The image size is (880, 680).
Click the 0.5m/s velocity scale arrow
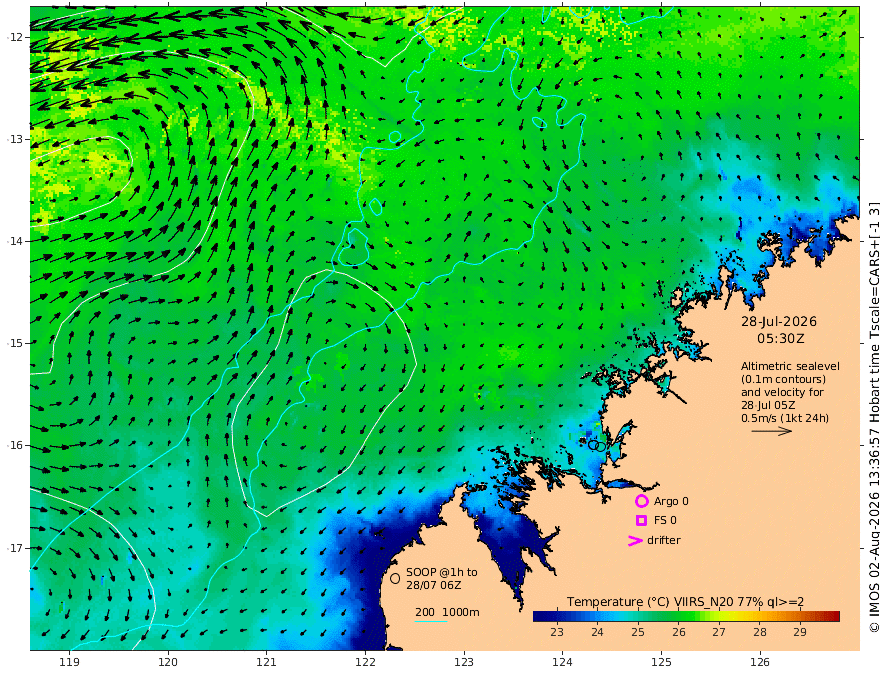772,431
